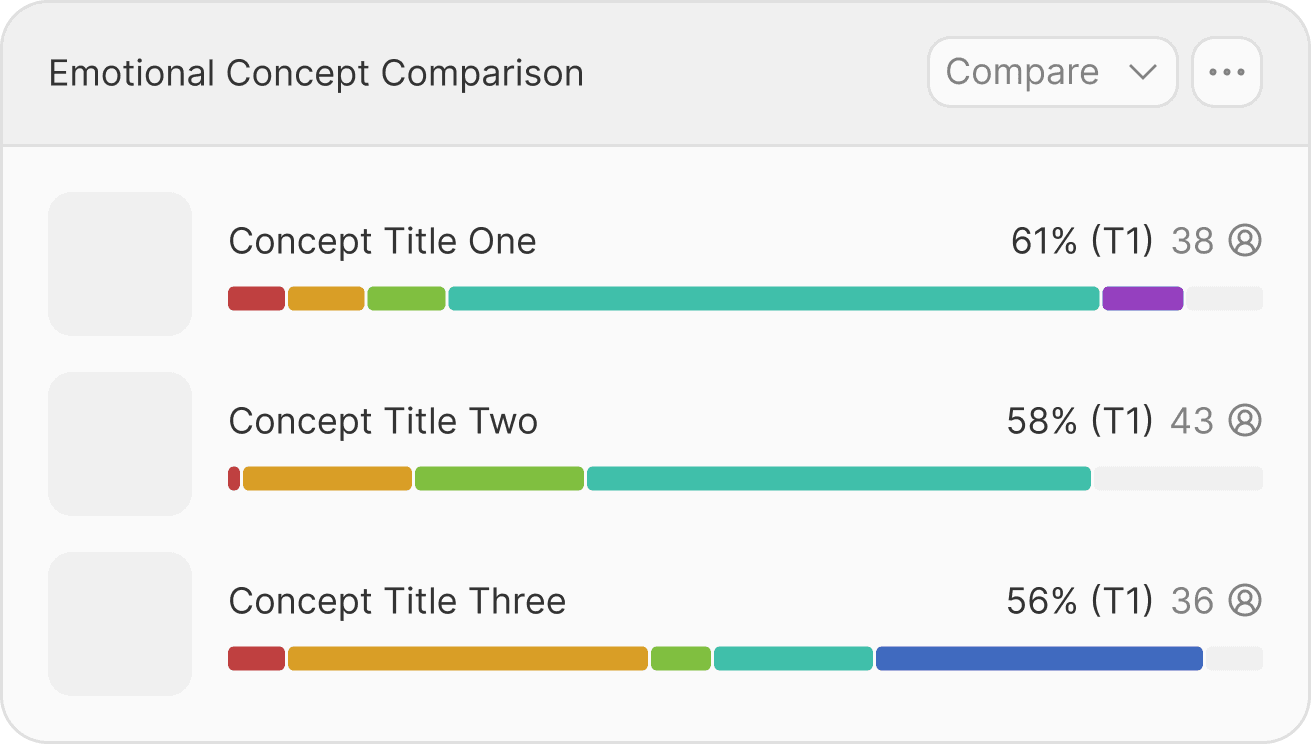Click the Concept Title Two label
The width and height of the screenshot is (1311, 744).
[x=383, y=421]
